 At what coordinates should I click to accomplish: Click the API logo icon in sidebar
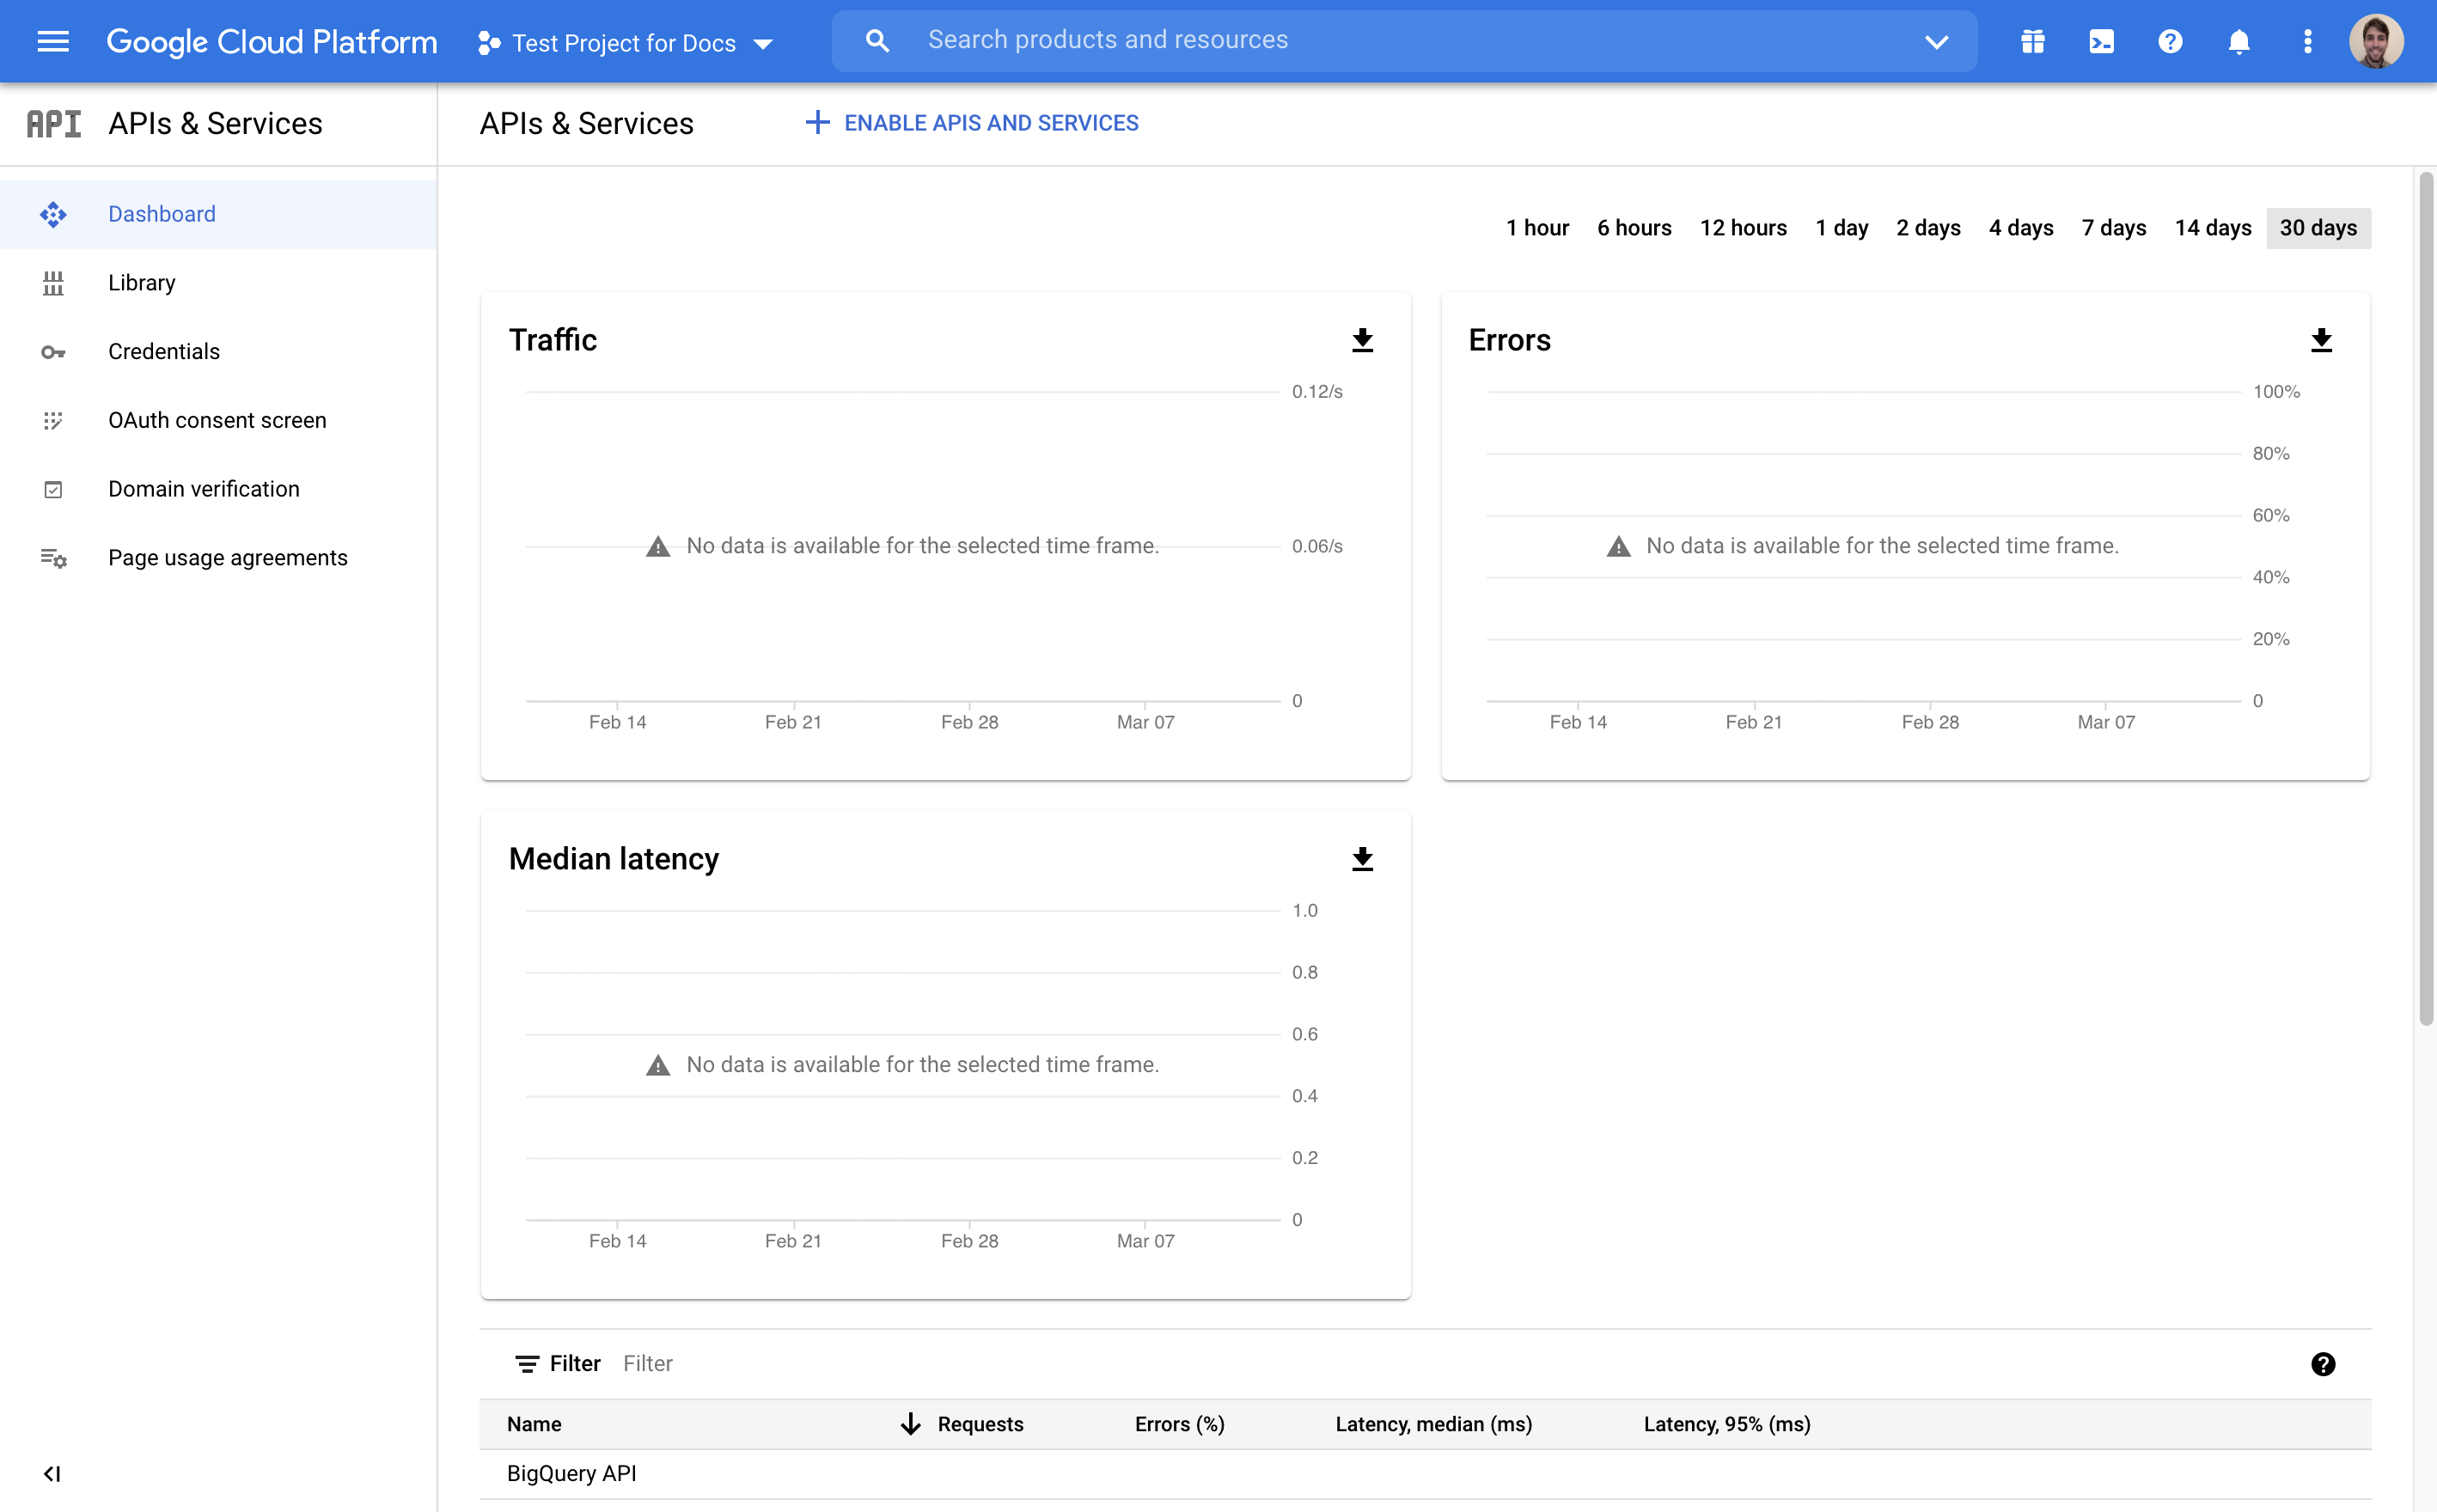point(54,123)
